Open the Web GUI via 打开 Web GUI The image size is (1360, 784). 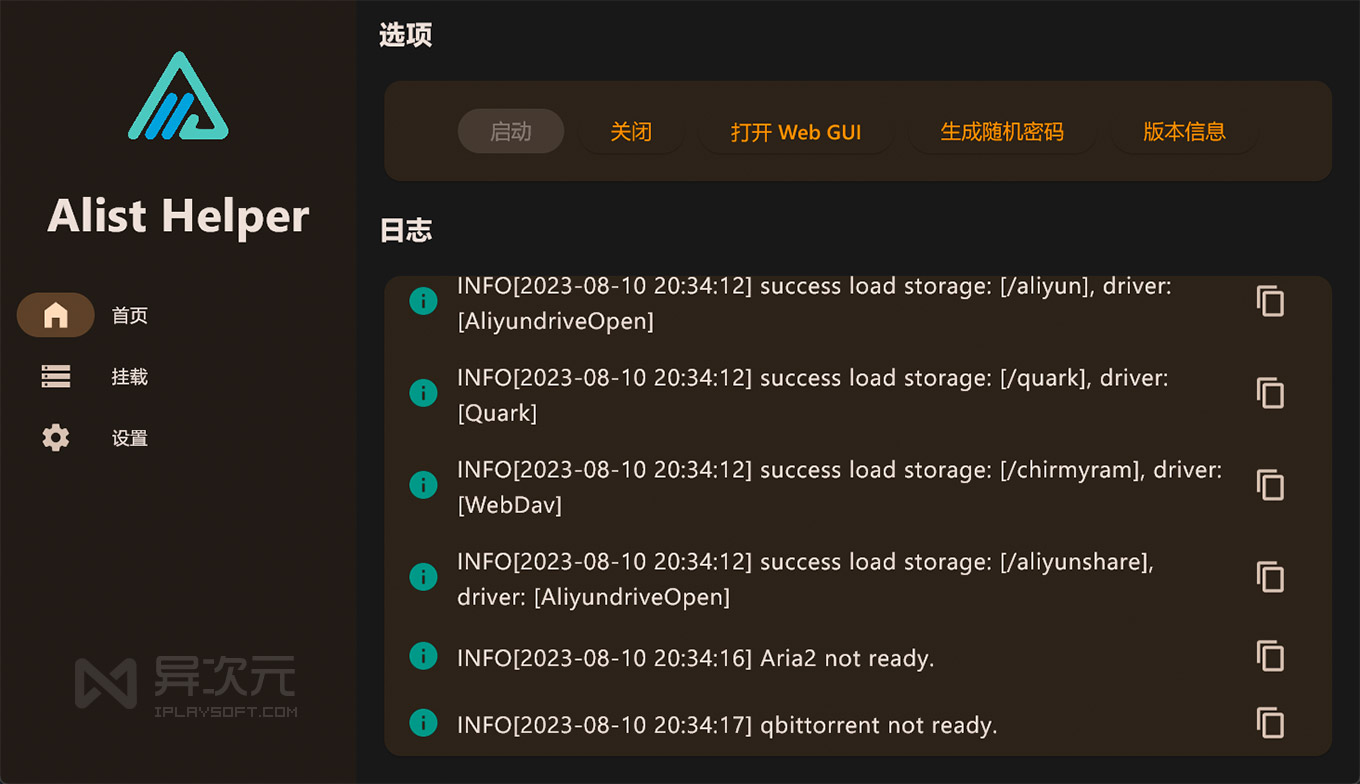[796, 131]
